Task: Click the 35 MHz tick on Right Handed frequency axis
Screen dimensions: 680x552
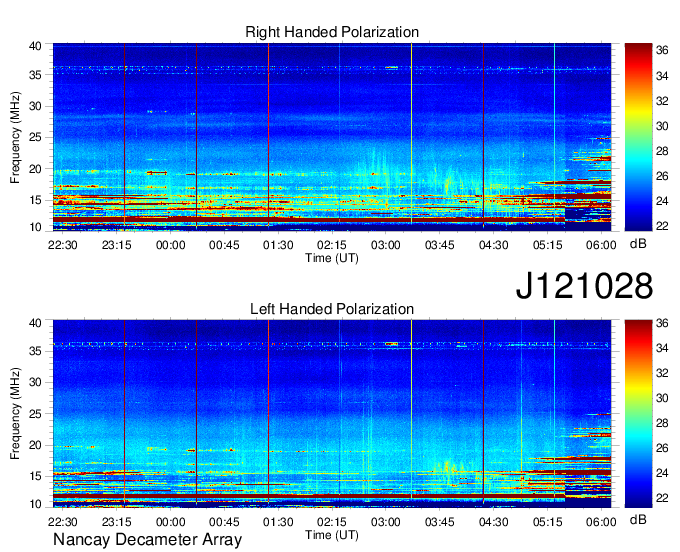Action: click(36, 75)
